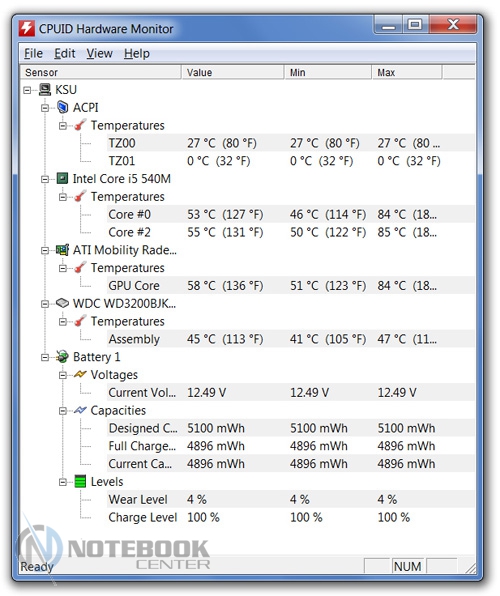The image size is (500, 596).
Task: Click the ACPI shield icon
Action: click(62, 108)
